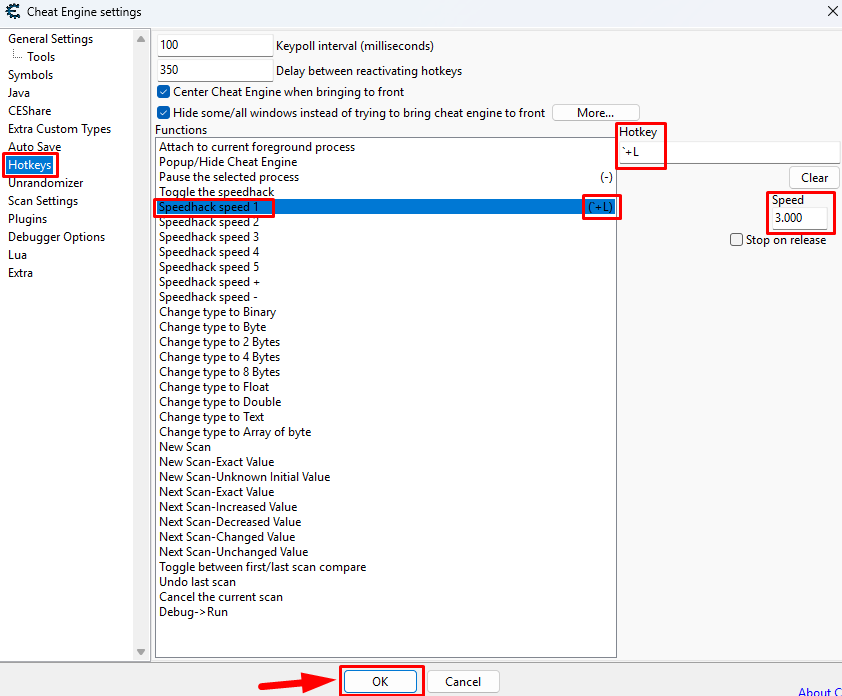Screen dimensions: 842x696
Task: Select Speedhack speed 4 function
Action: pyautogui.click(x=386, y=252)
